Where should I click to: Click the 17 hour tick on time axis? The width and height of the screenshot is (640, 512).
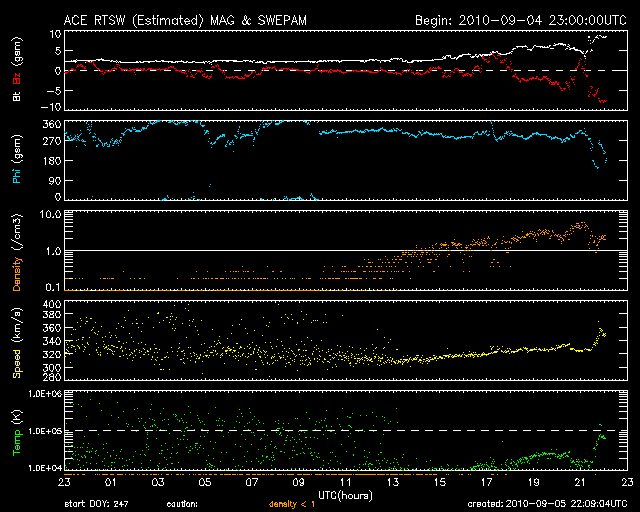(487, 483)
